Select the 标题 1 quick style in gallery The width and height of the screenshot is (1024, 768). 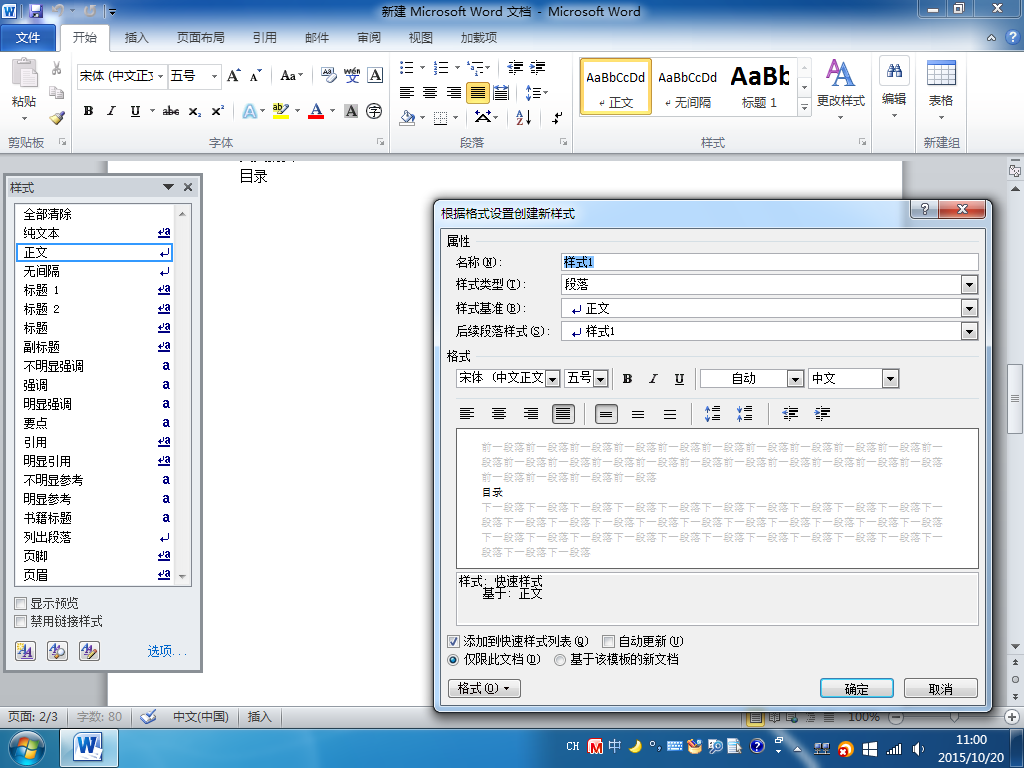(760, 86)
